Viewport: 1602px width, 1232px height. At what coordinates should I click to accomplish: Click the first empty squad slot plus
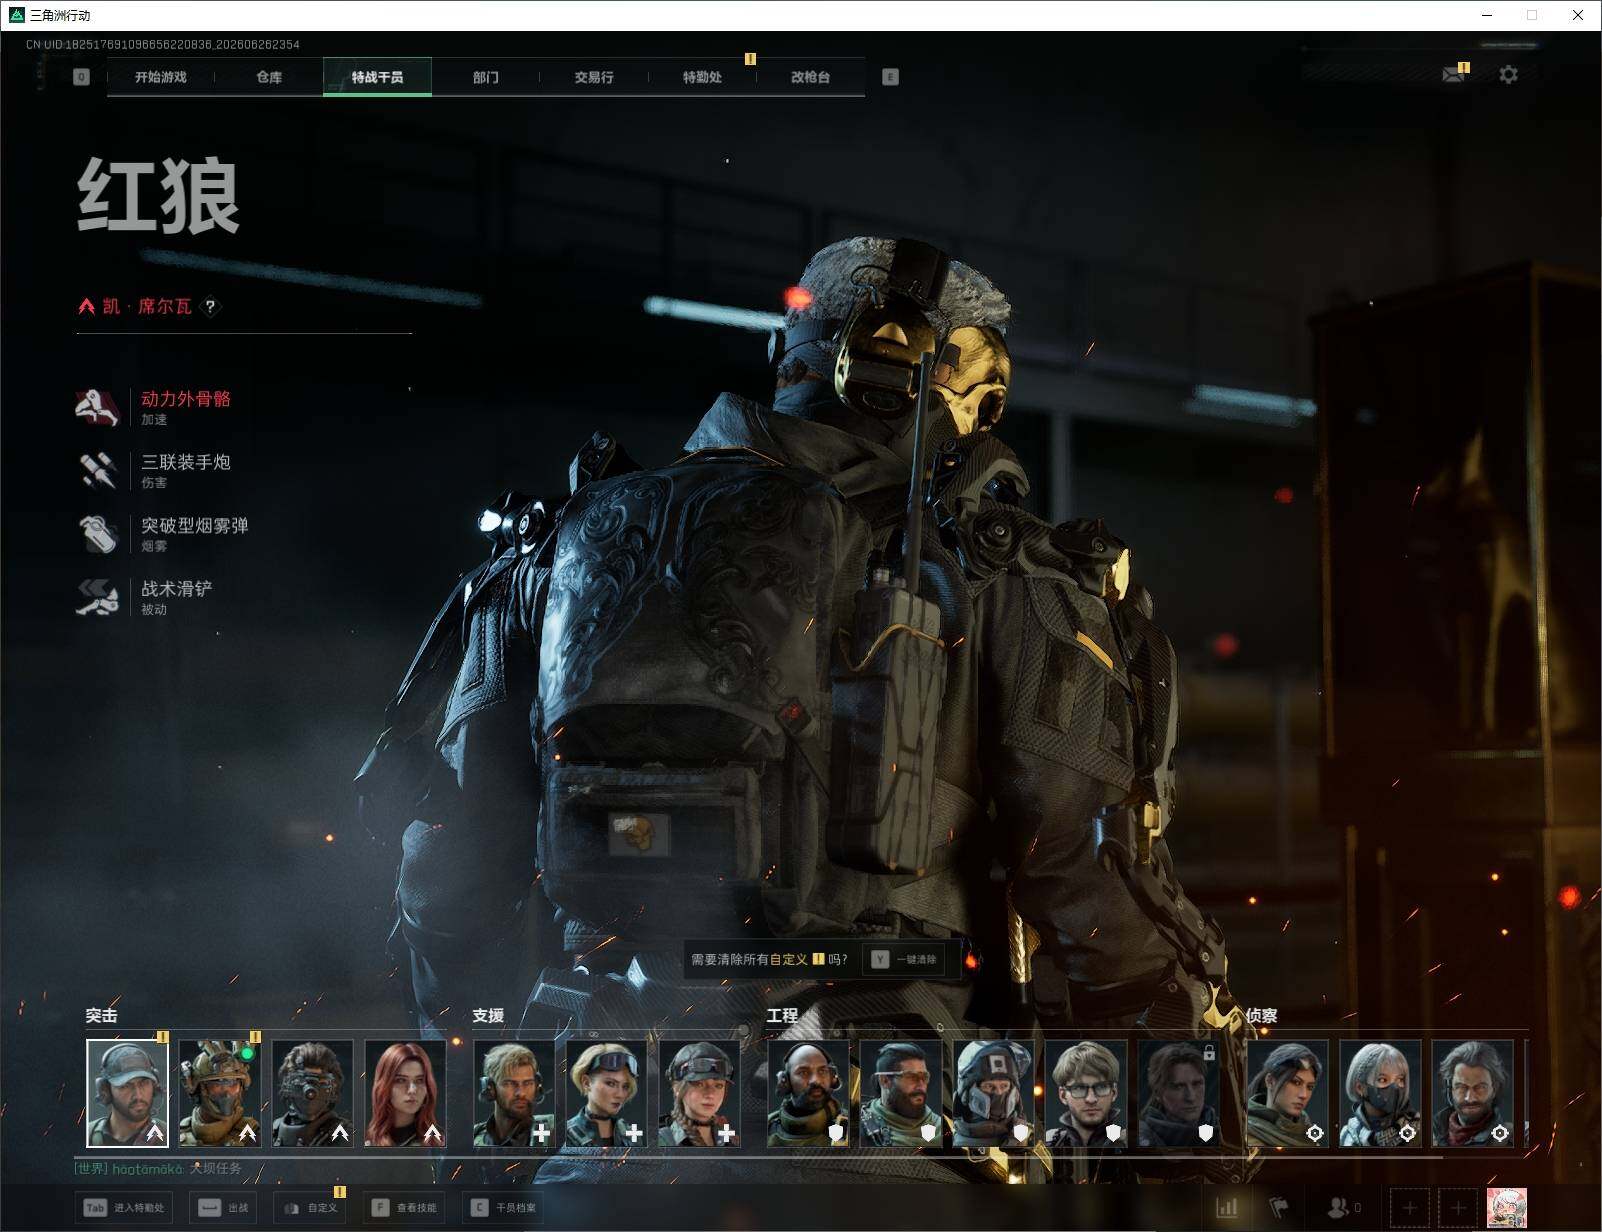tap(1410, 1208)
